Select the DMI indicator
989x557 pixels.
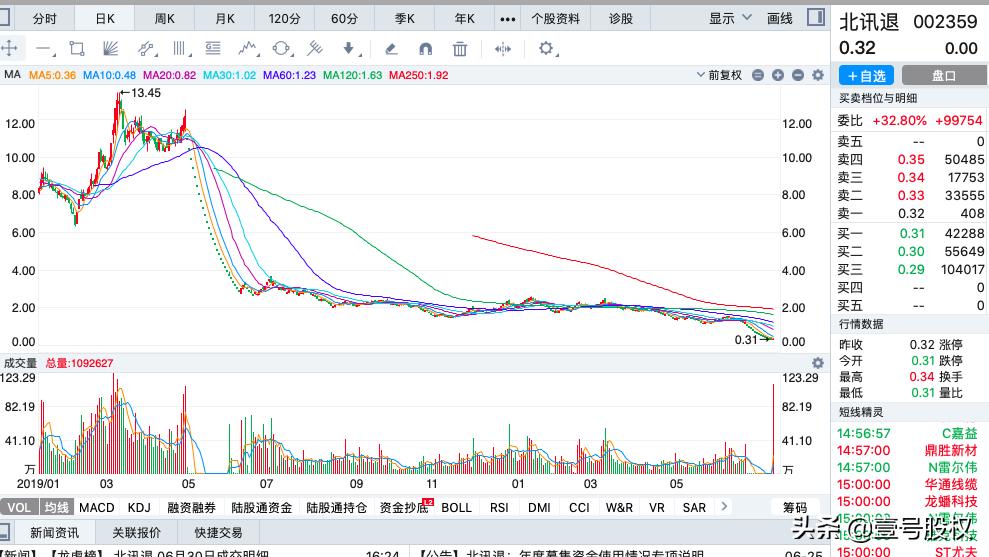(x=539, y=507)
